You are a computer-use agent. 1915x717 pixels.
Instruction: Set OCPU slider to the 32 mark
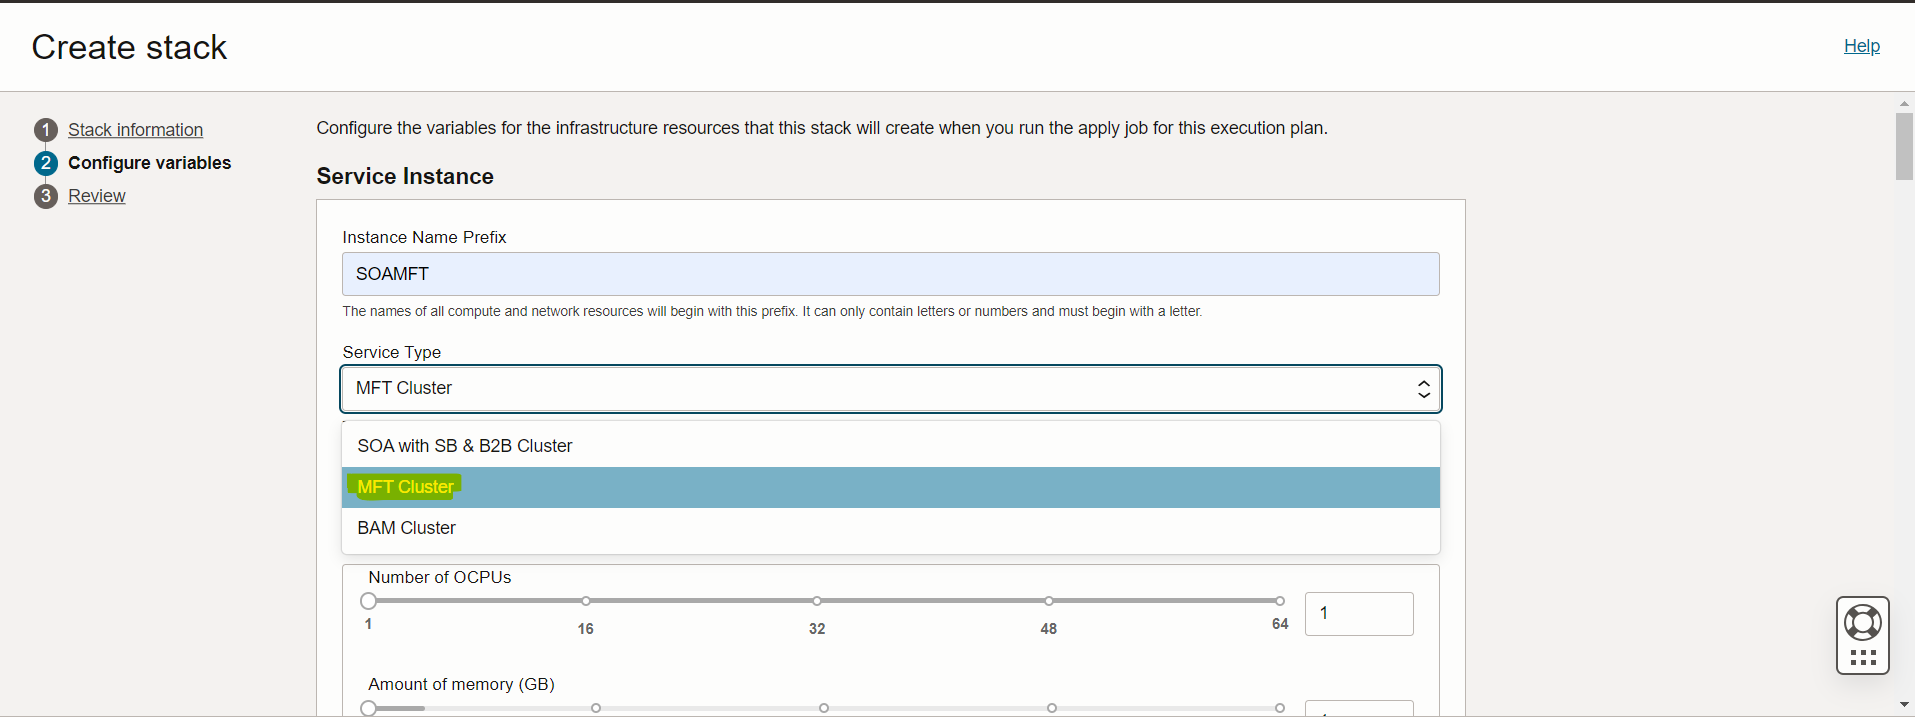point(817,601)
